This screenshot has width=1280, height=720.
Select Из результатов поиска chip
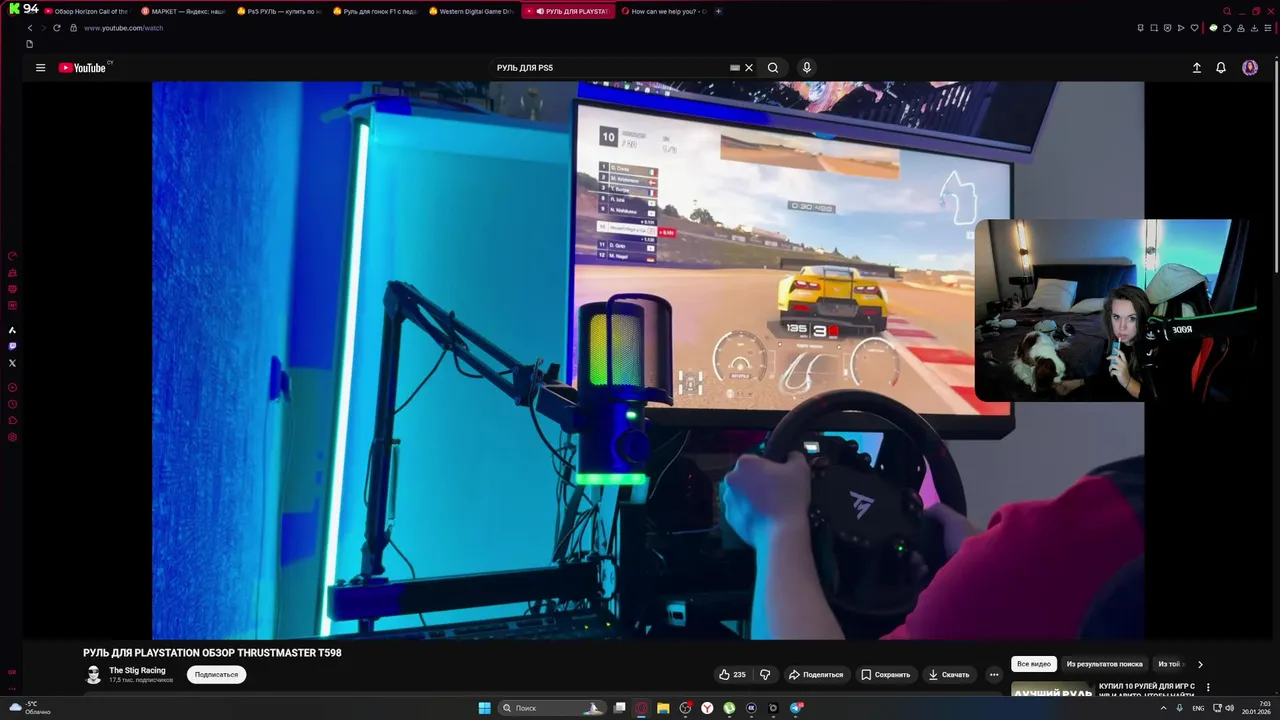tap(1104, 664)
